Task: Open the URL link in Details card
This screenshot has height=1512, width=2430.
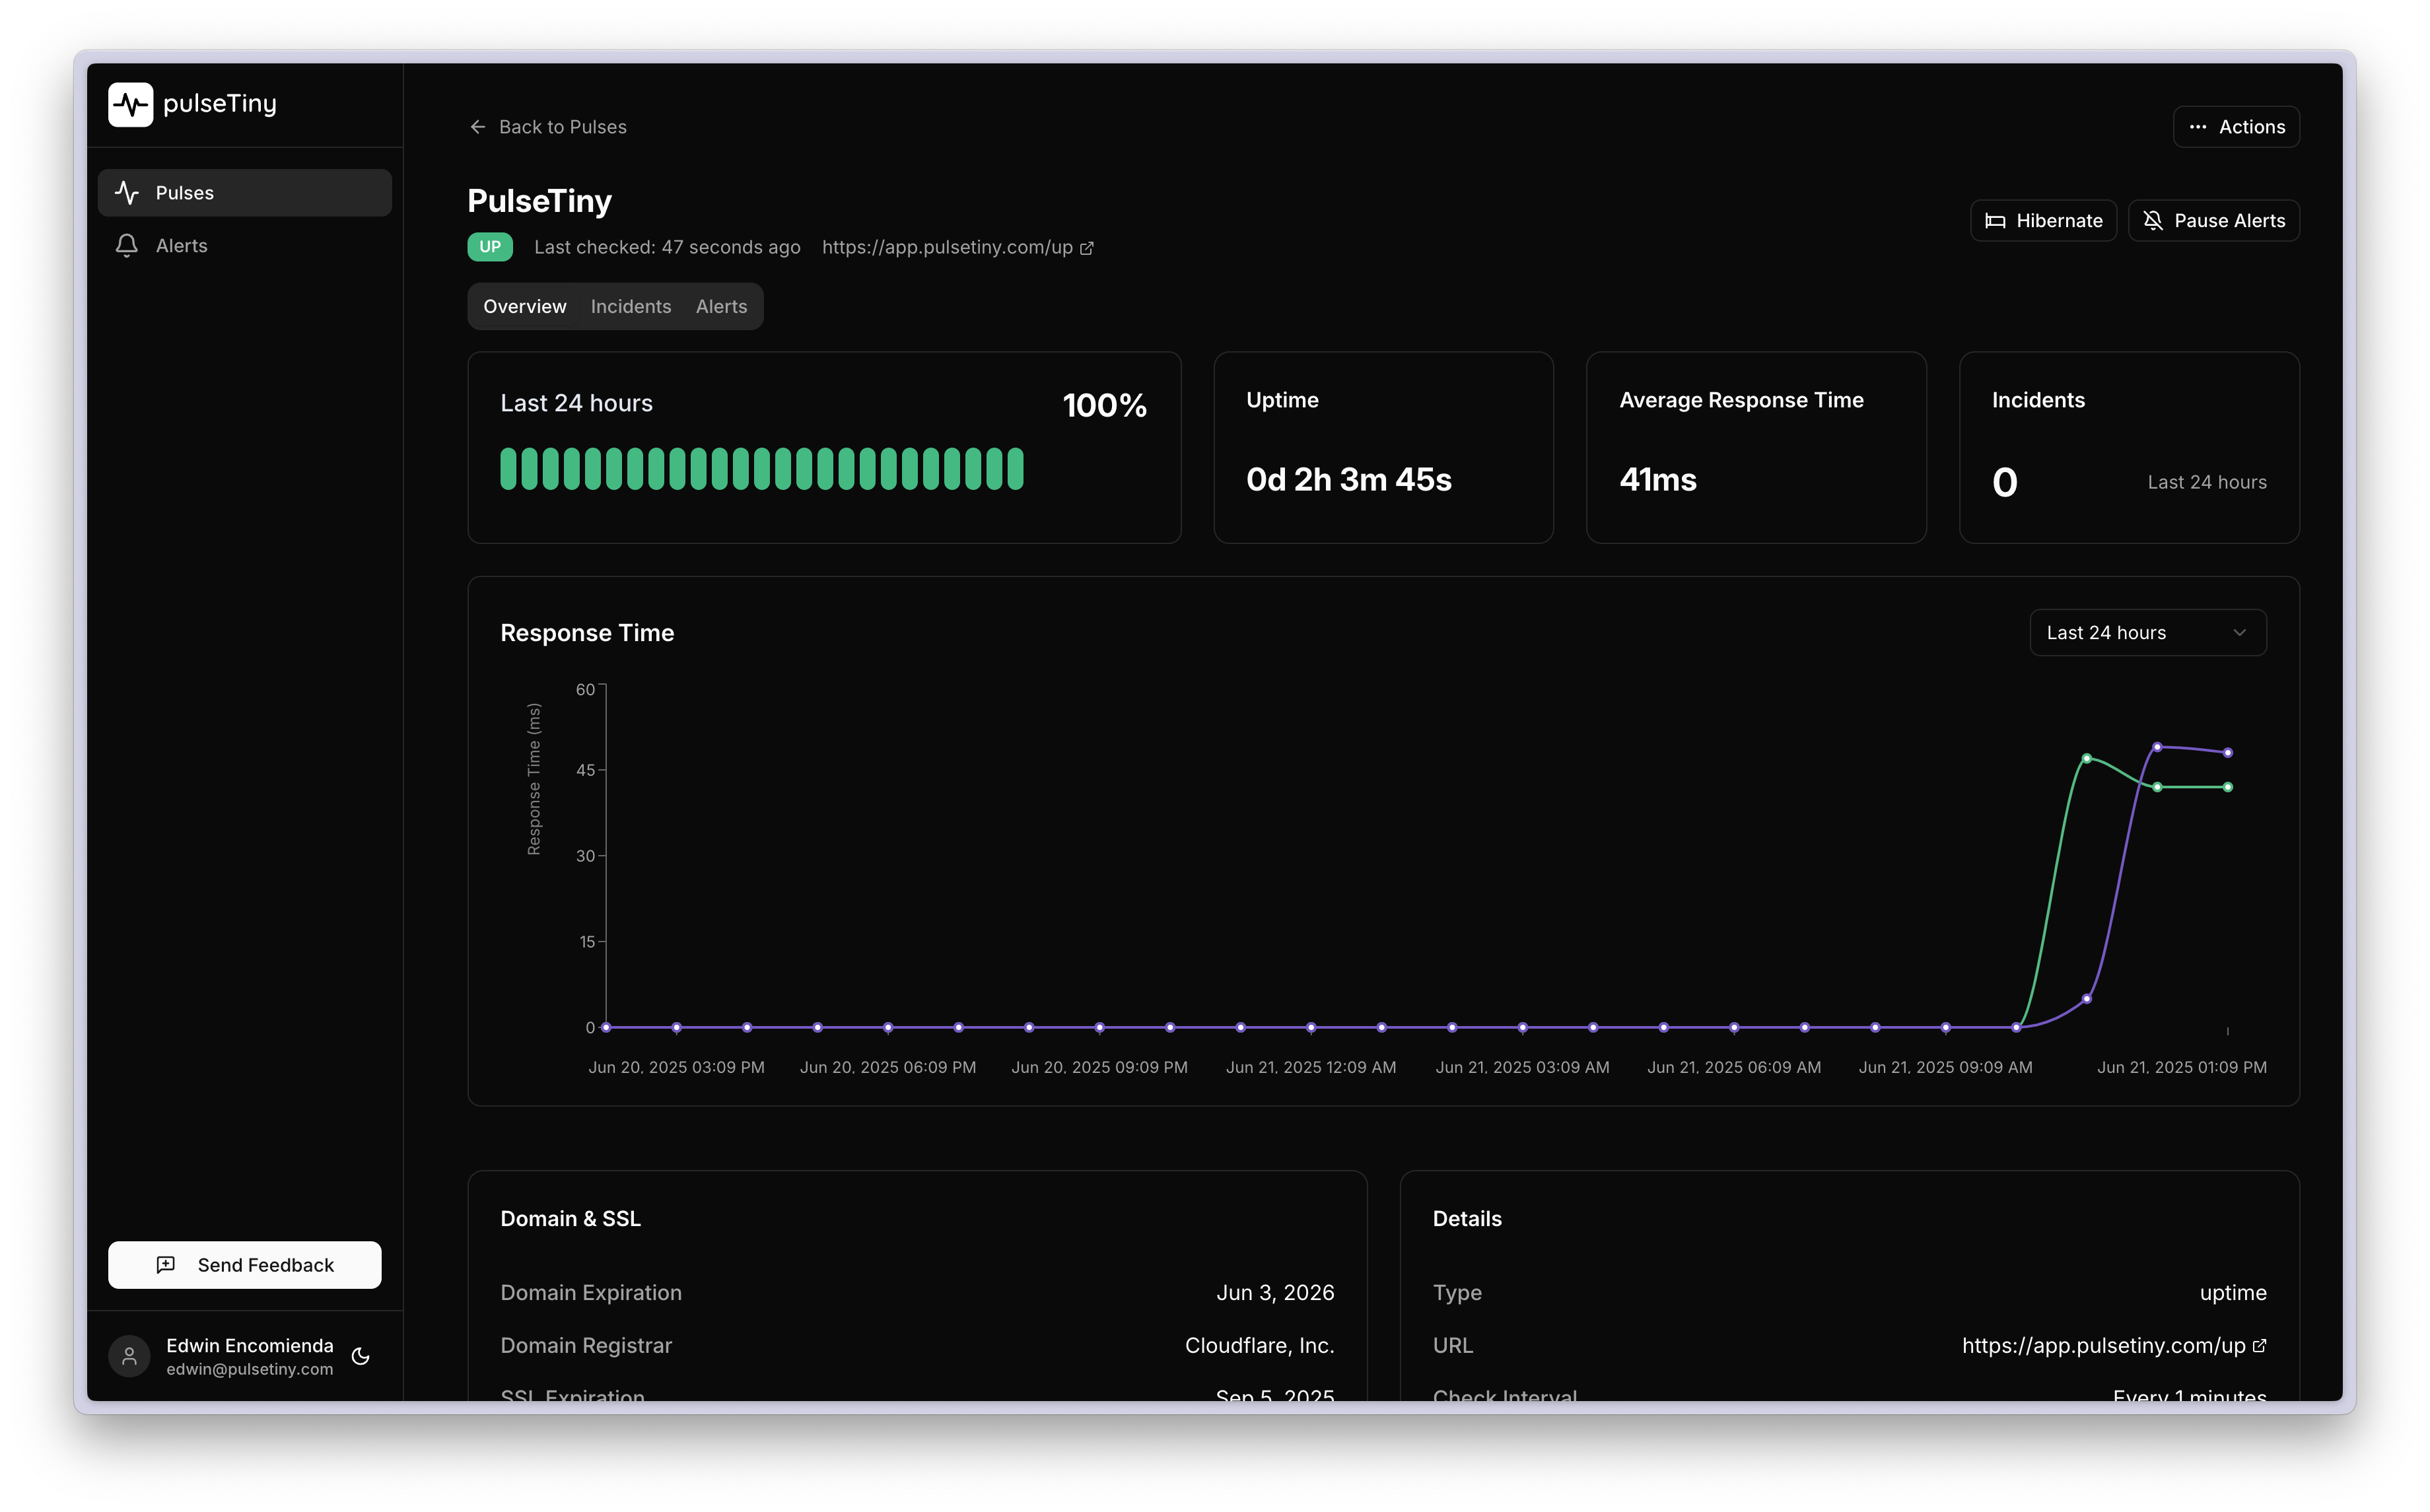Action: tap(2103, 1346)
